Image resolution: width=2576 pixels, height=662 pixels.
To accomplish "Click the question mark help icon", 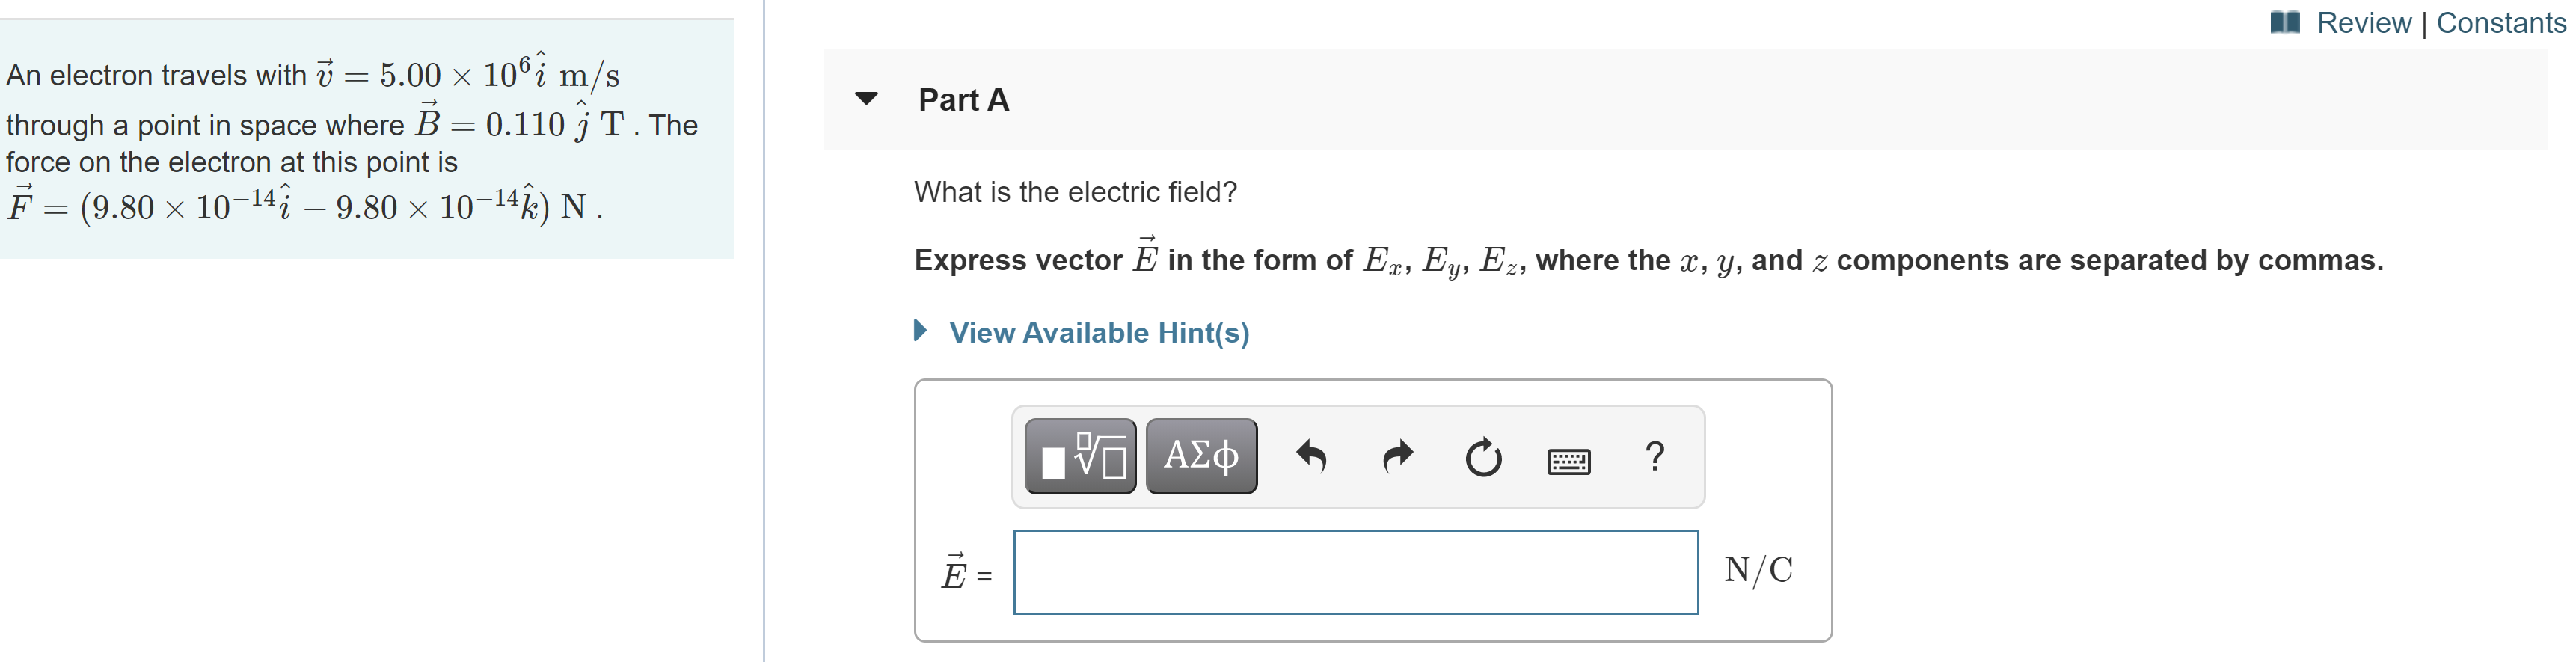I will (x=1655, y=456).
